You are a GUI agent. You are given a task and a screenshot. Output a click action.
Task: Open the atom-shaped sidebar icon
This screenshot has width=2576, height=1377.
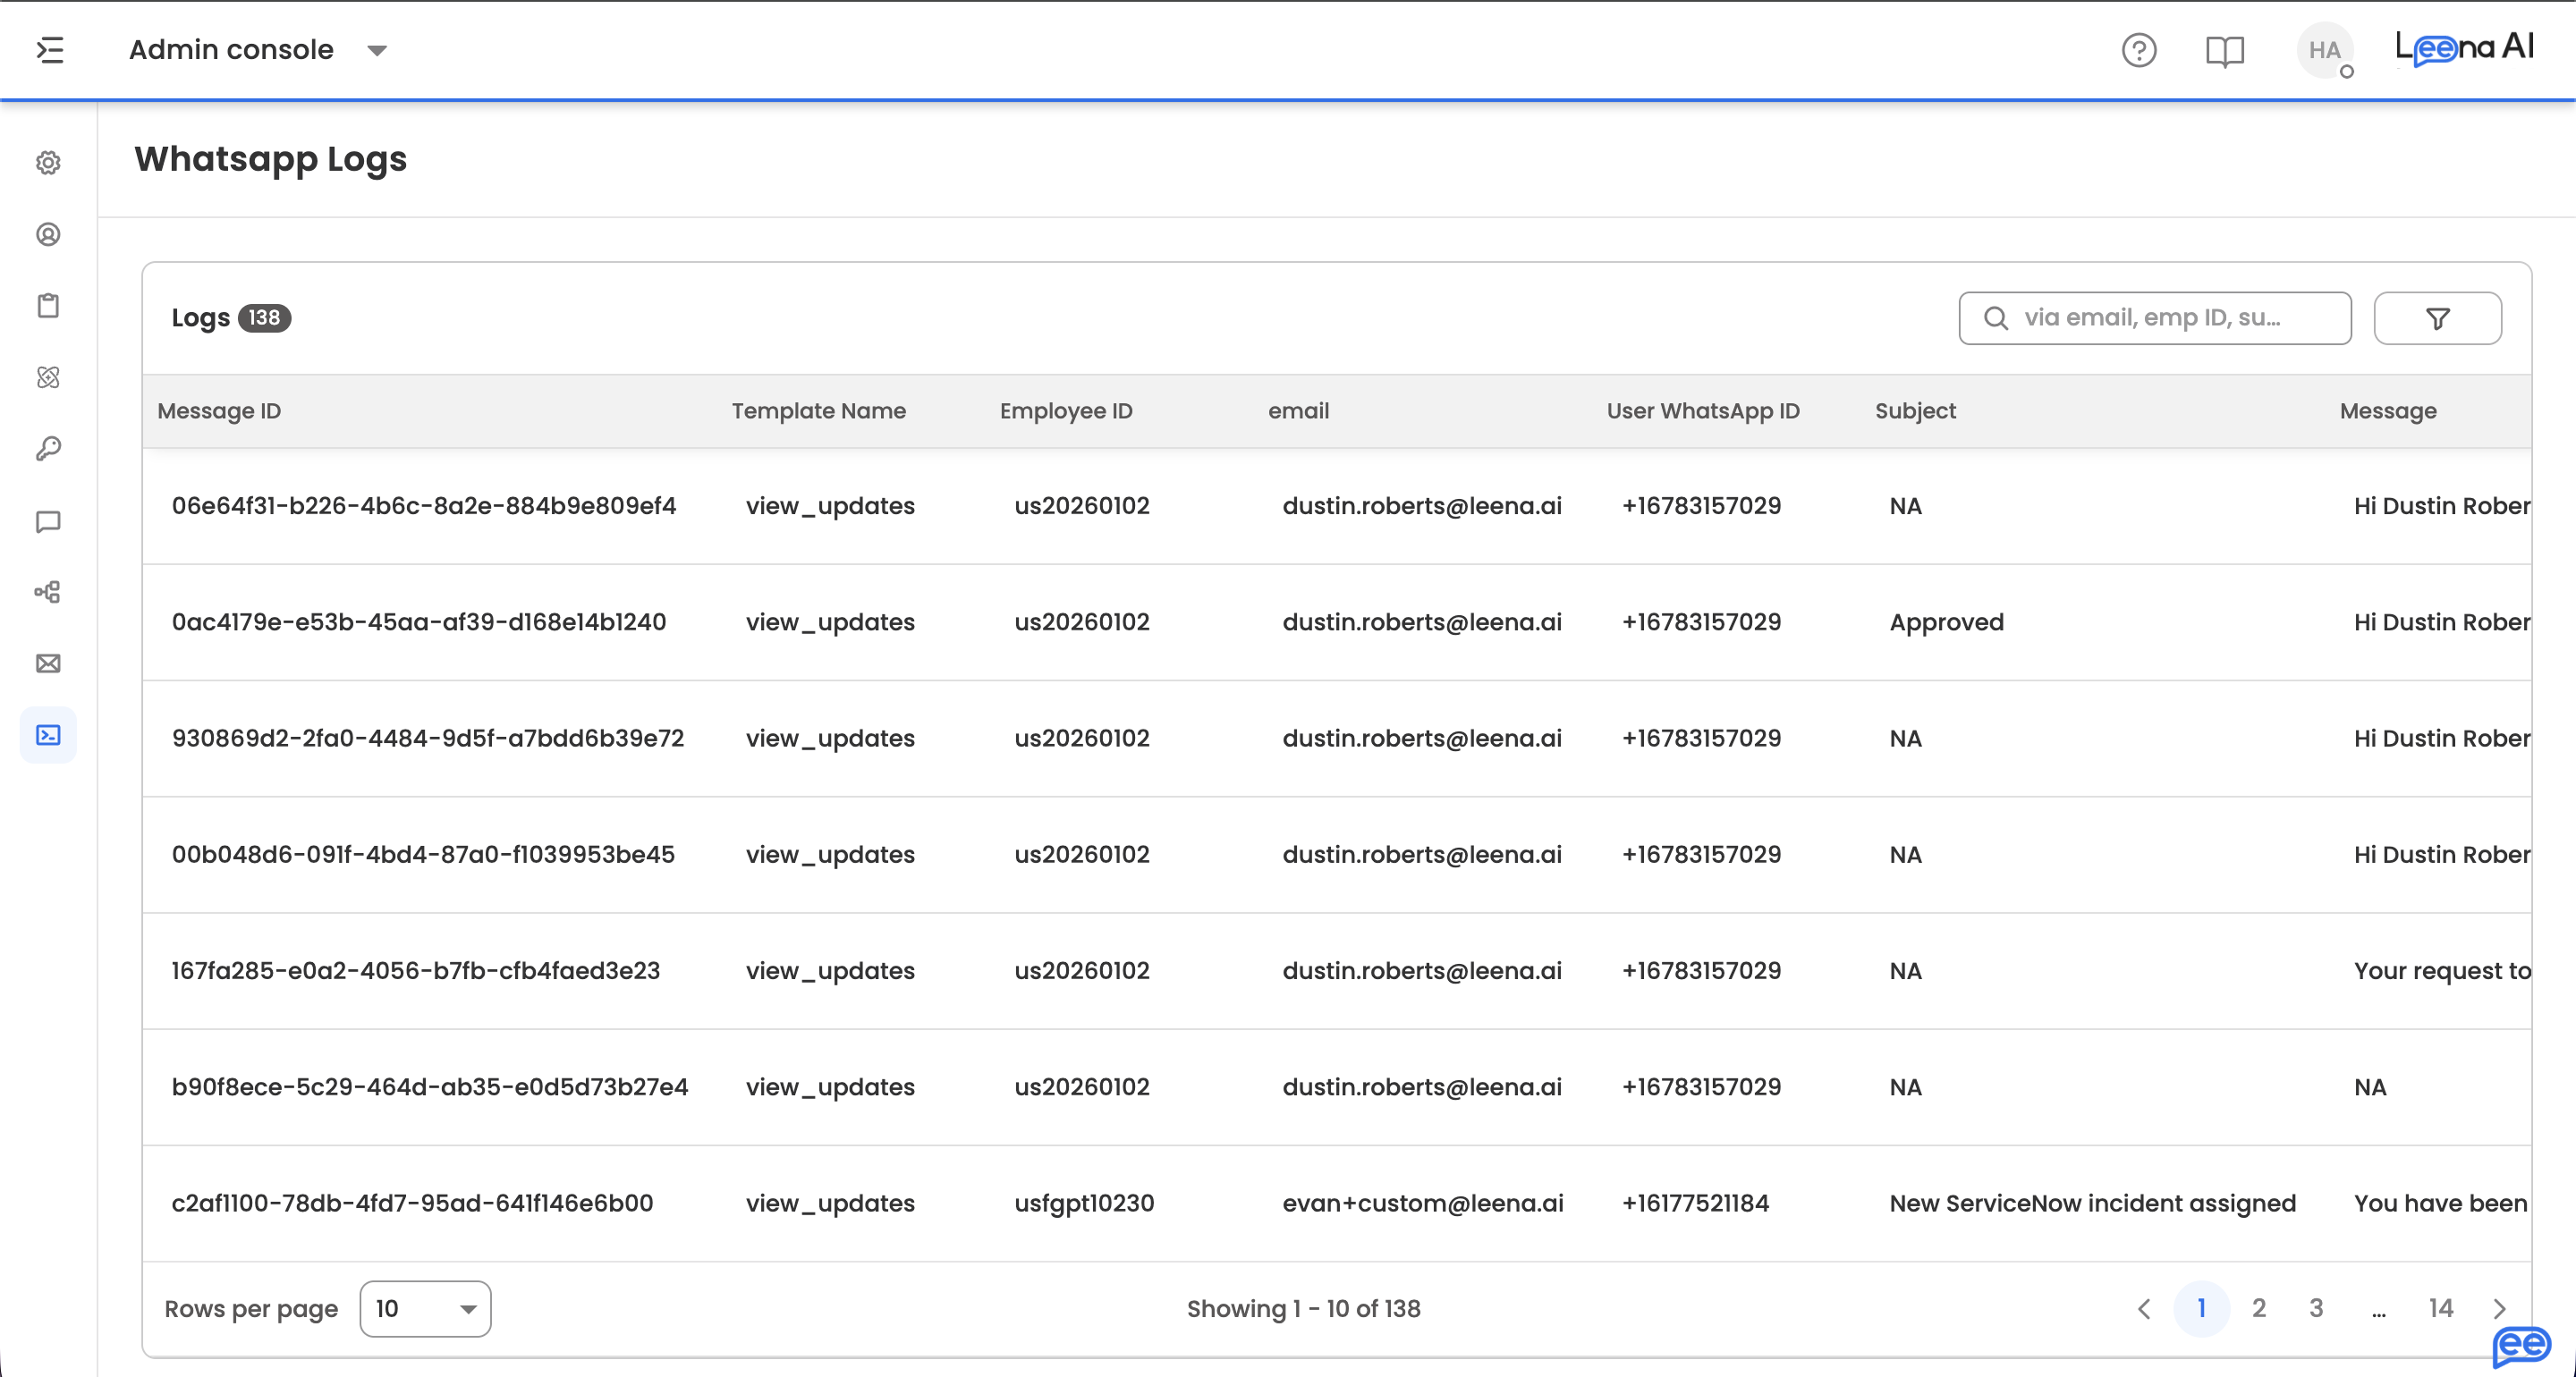(x=48, y=377)
